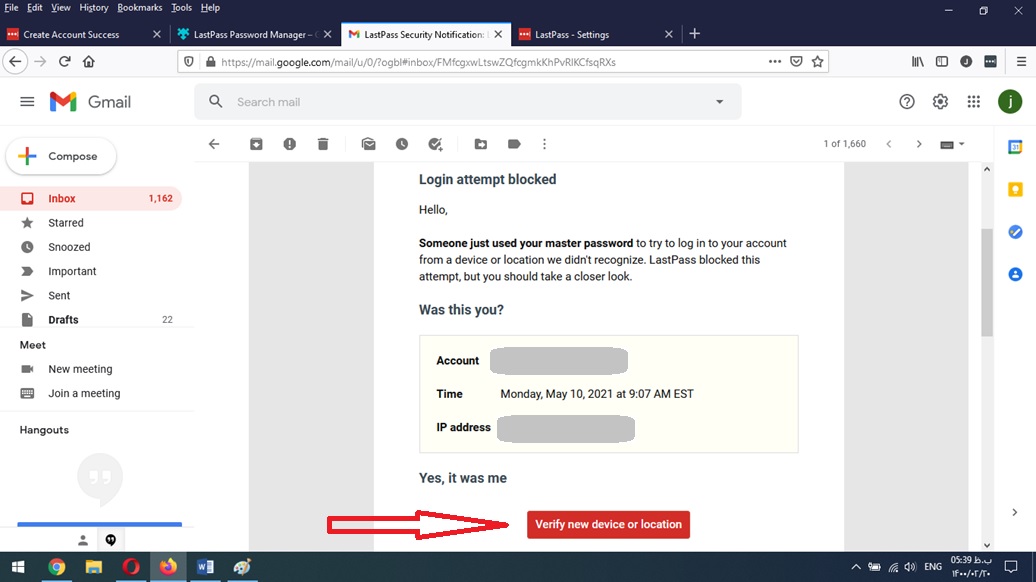Open Gmail Settings gear icon
Screen dimensions: 1036x582
[940, 102]
